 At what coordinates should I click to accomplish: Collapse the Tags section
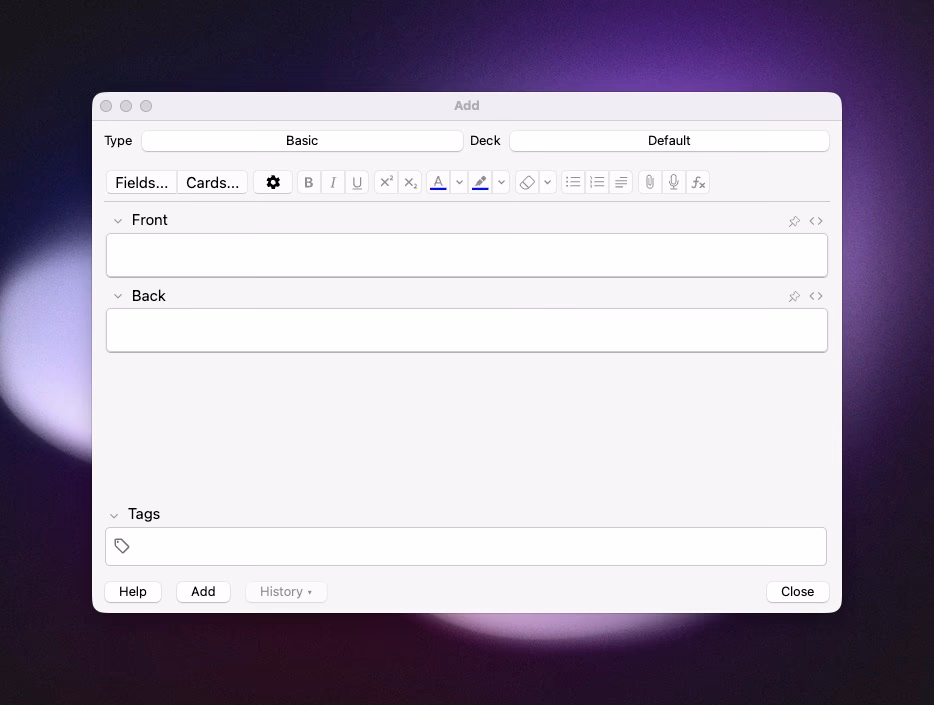114,514
